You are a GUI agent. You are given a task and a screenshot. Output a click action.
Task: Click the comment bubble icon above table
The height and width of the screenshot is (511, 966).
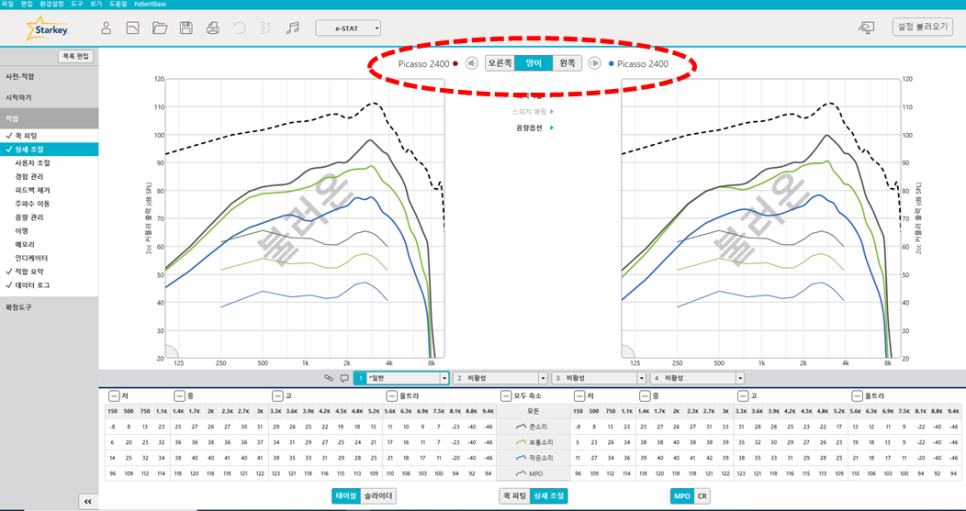click(x=344, y=378)
